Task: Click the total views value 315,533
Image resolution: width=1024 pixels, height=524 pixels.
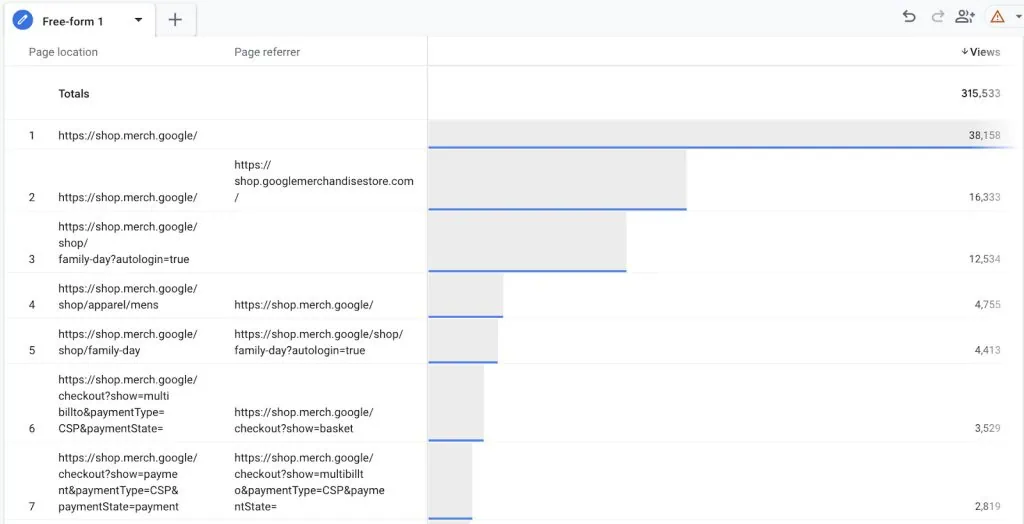Action: pyautogui.click(x=981, y=93)
